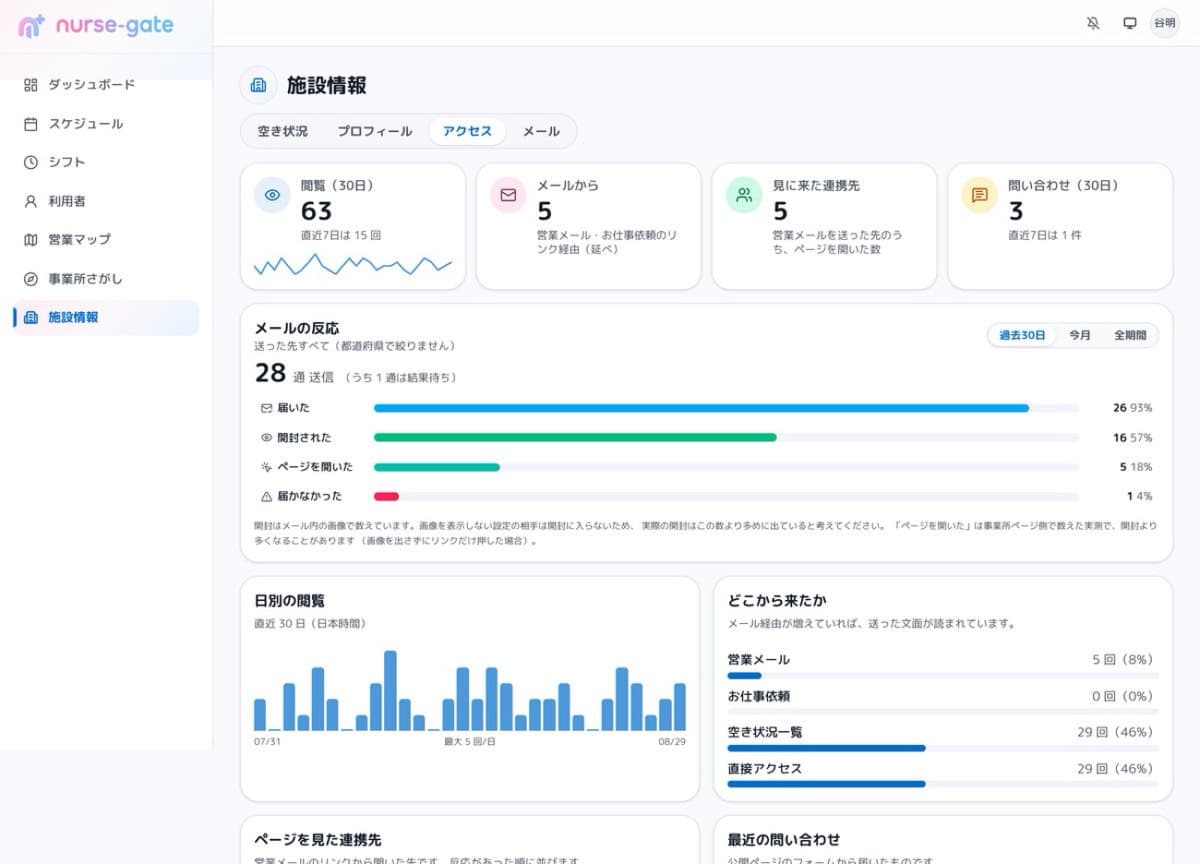Click the ページを見た連携先 heading
The image size is (1200, 864).
[x=318, y=840]
